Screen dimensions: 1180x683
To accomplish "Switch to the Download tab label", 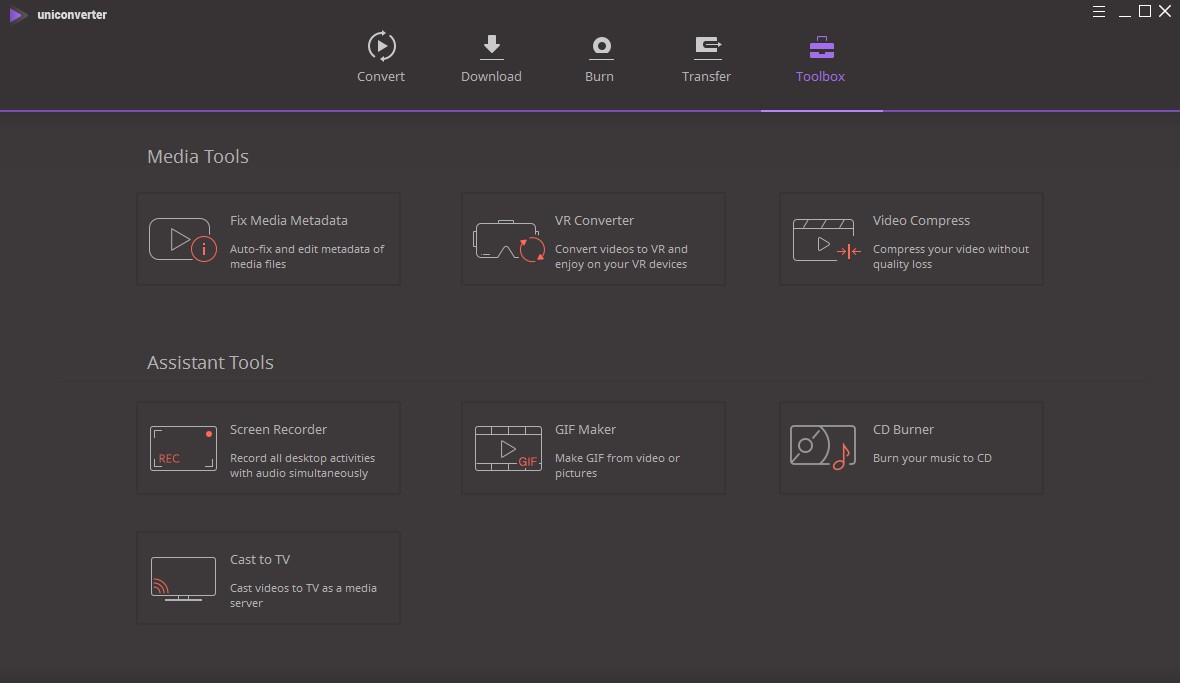I will pyautogui.click(x=491, y=76).
